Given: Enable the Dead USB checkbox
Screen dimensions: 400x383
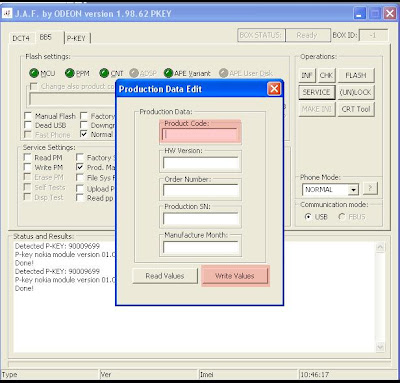Looking at the screenshot, I should click(28, 125).
